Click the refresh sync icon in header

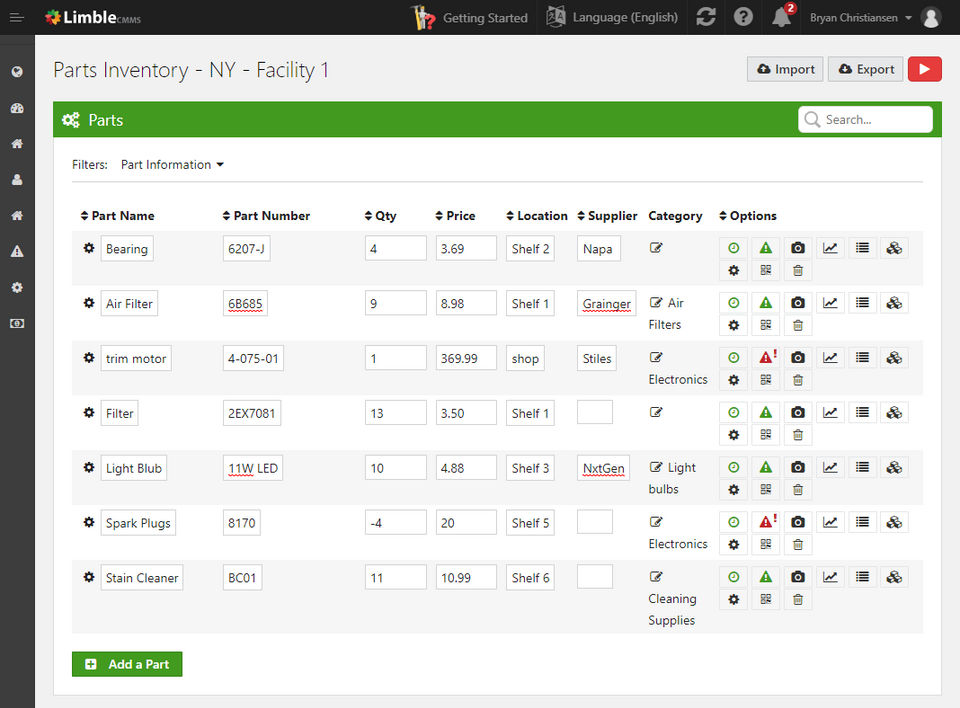click(x=706, y=17)
